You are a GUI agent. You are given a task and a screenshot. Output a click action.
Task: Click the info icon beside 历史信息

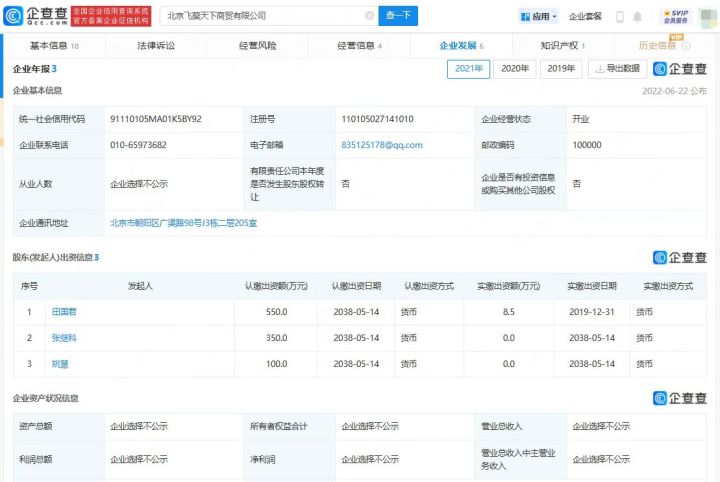(x=686, y=46)
